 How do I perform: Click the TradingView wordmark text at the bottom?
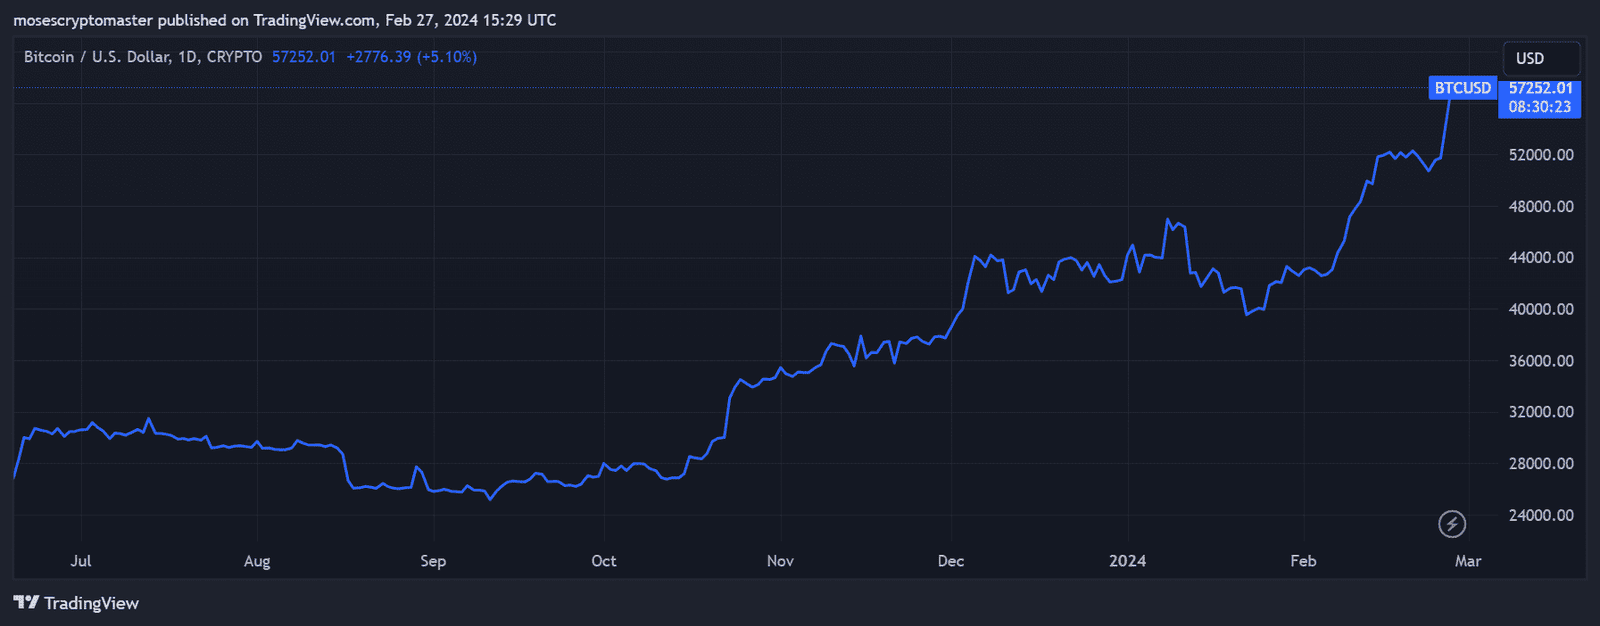[x=91, y=603]
